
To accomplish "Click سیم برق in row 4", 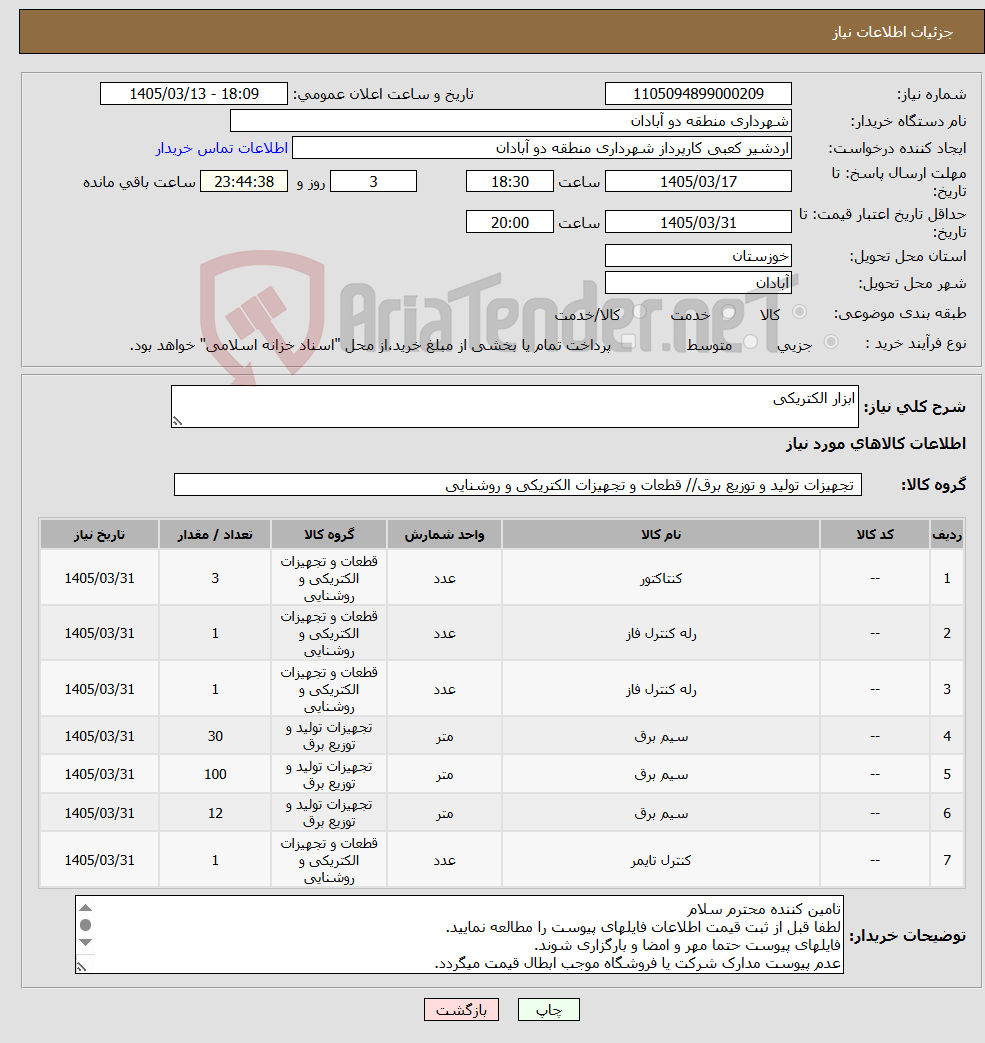I will pyautogui.click(x=660, y=736).
